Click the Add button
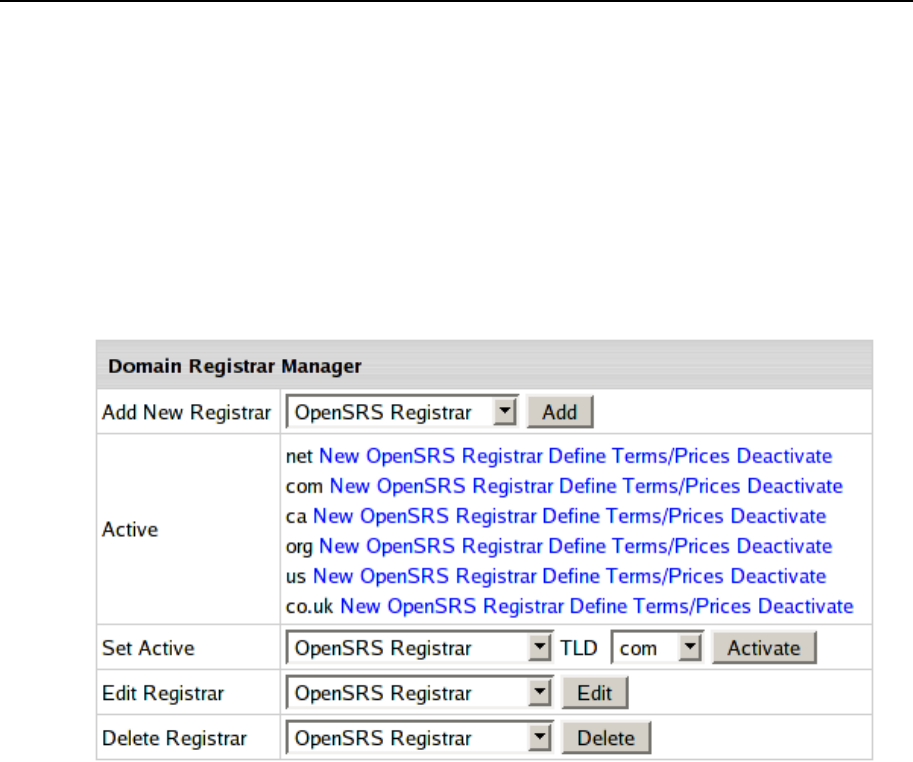Viewport: 913px width, 762px height. 560,412
